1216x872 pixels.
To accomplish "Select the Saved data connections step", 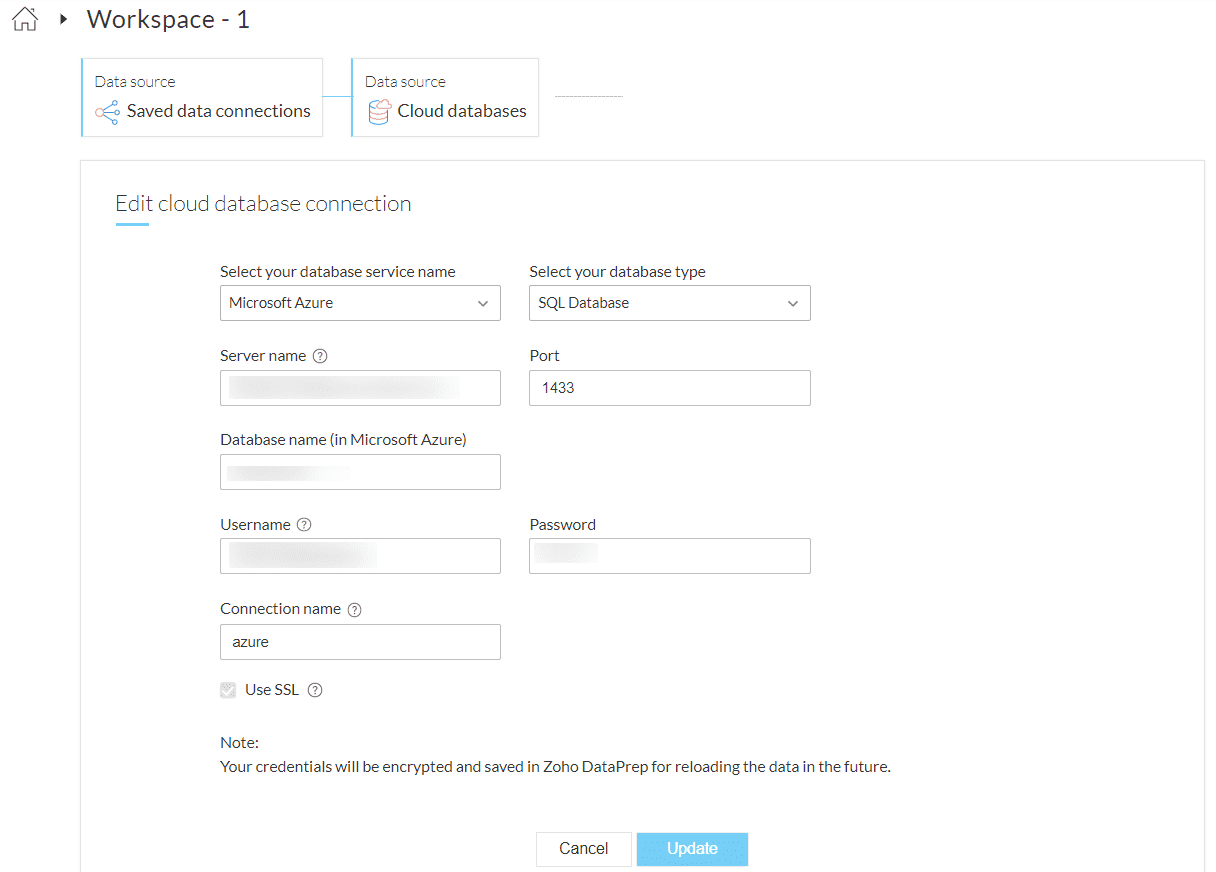I will coord(202,97).
